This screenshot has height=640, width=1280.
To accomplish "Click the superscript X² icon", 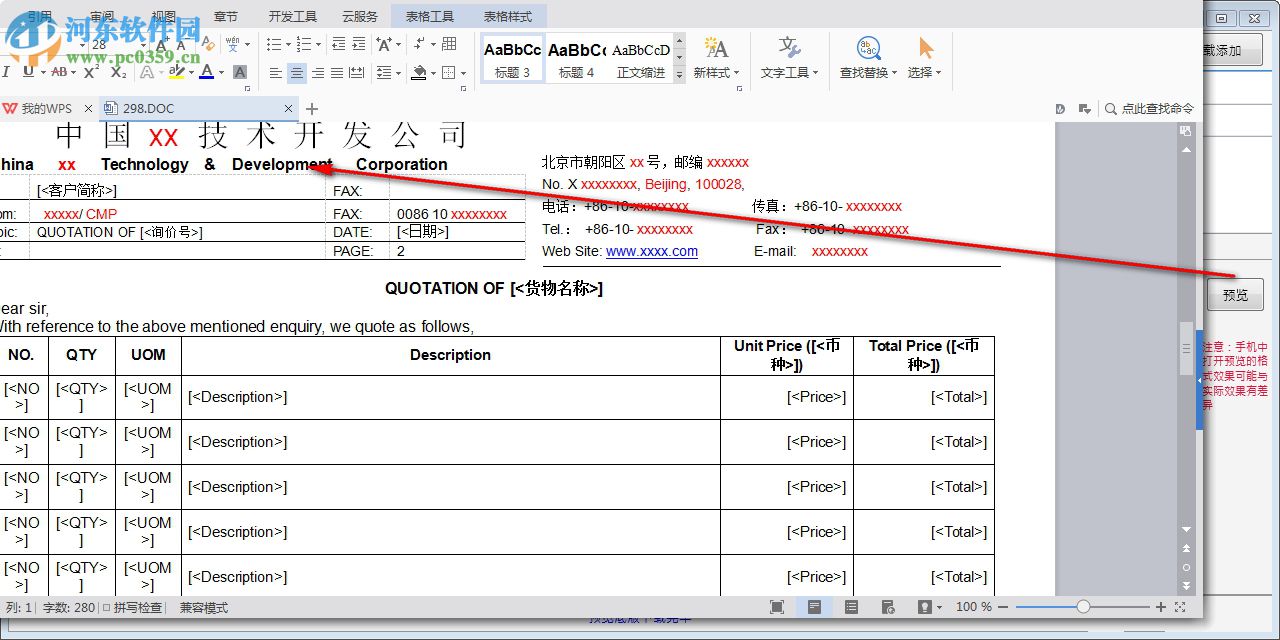I will click(91, 72).
